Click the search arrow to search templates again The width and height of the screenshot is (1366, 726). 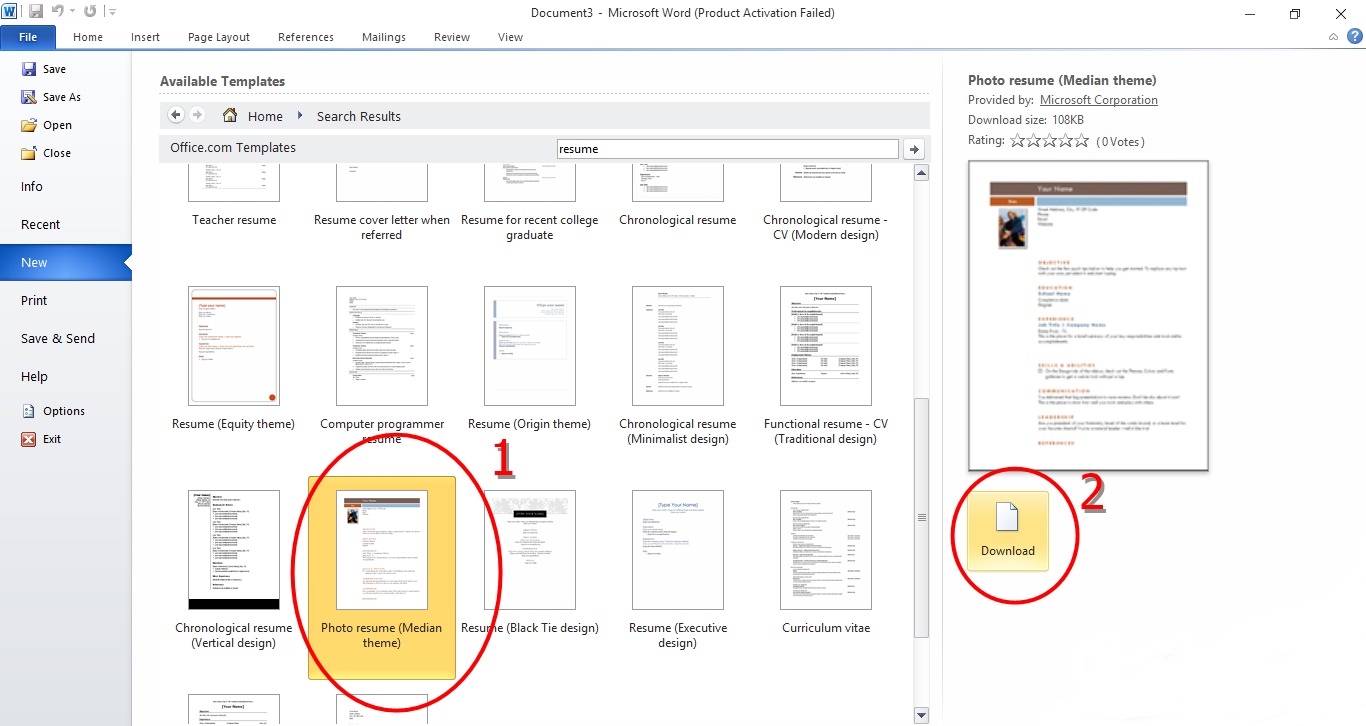[x=913, y=148]
